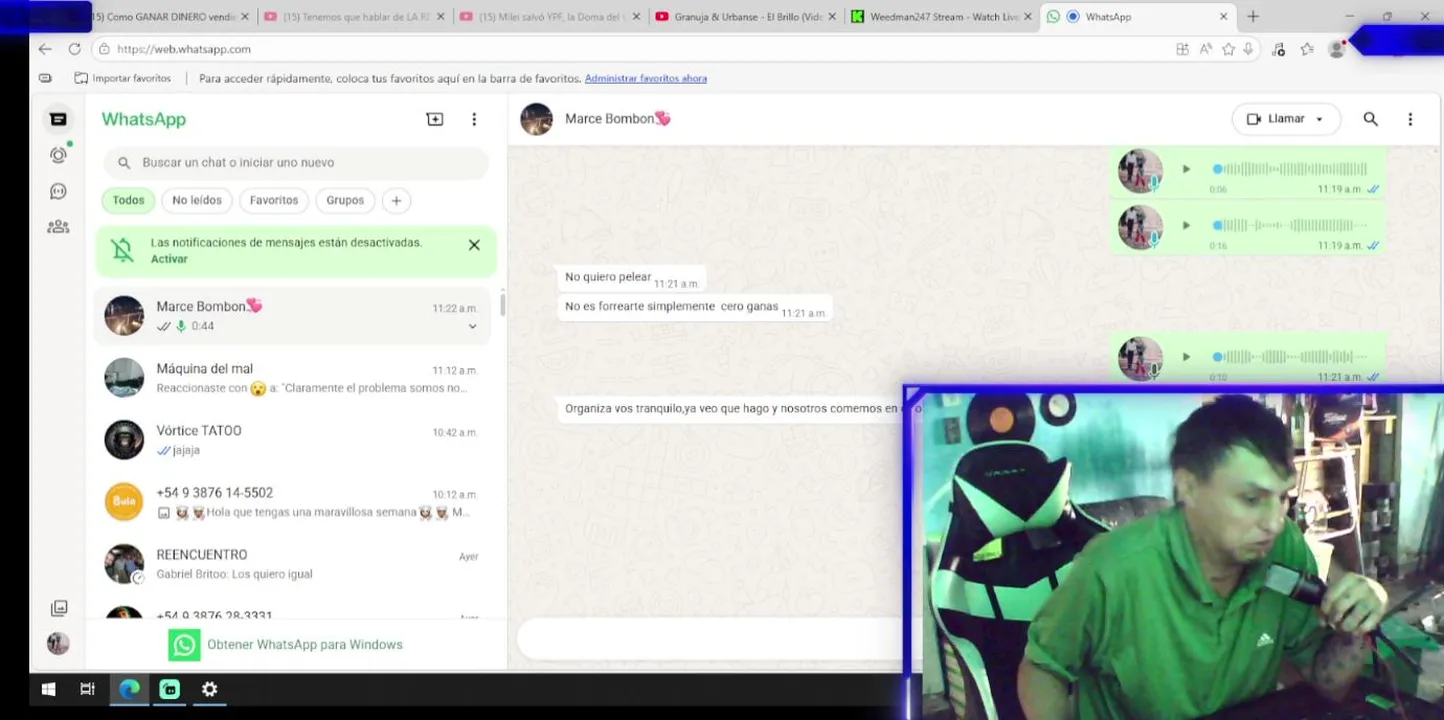
Task: Open Marce Bombon header profile picture
Action: point(537,119)
